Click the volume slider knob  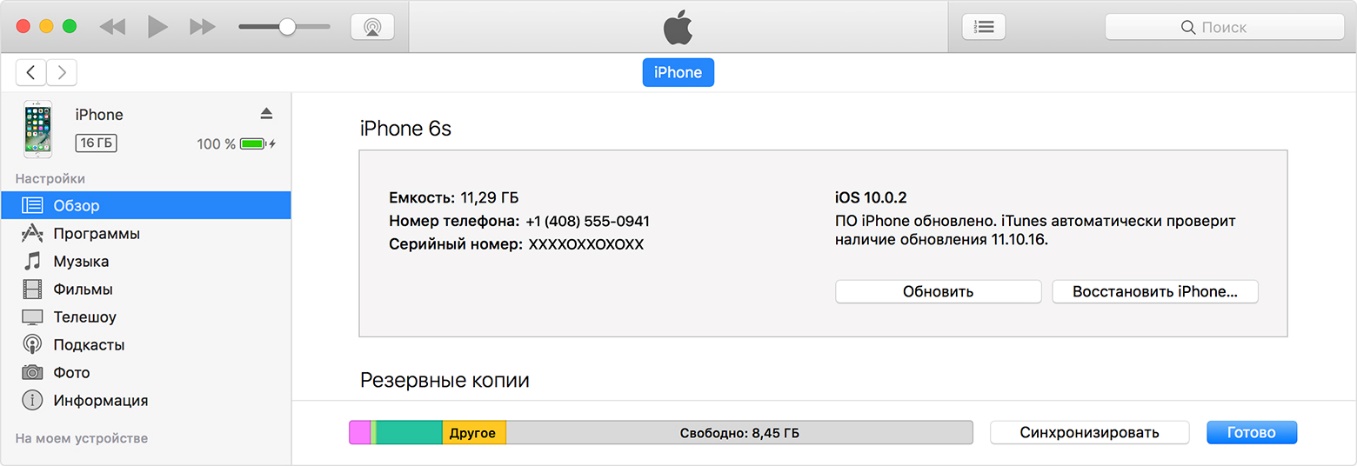[287, 27]
